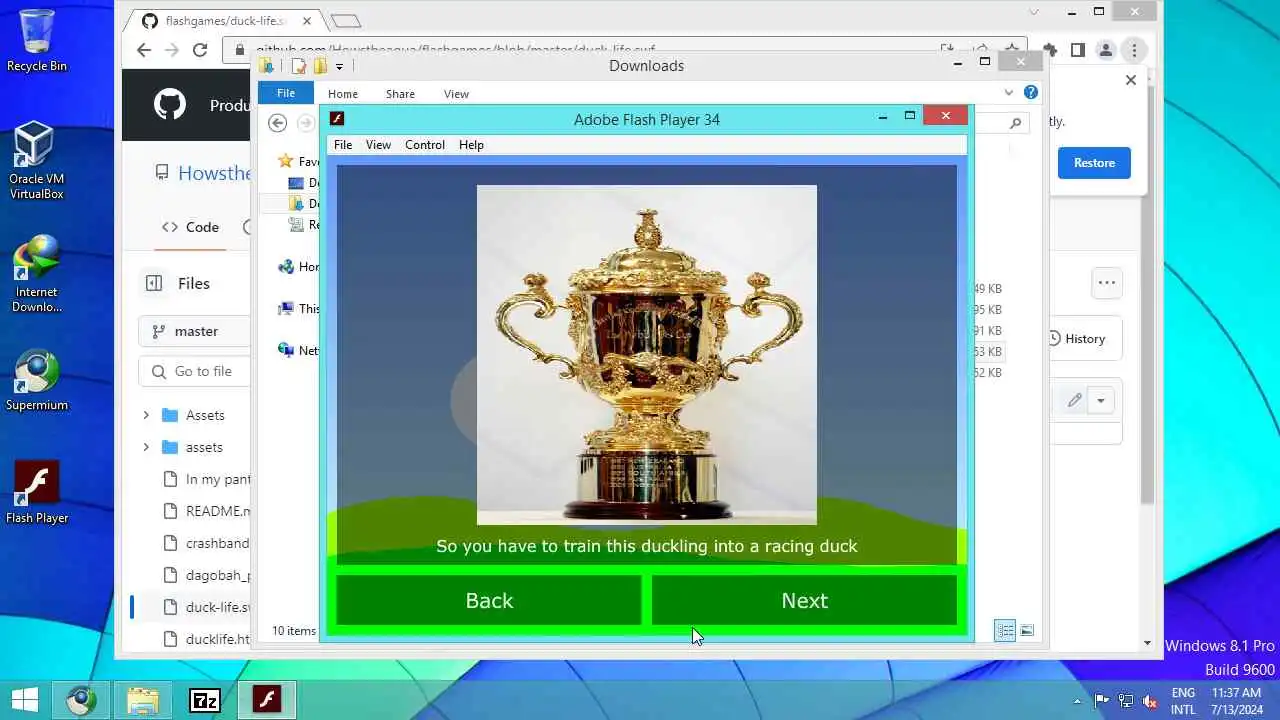
Task: Show hidden tray icons arrow
Action: pyautogui.click(x=1077, y=701)
